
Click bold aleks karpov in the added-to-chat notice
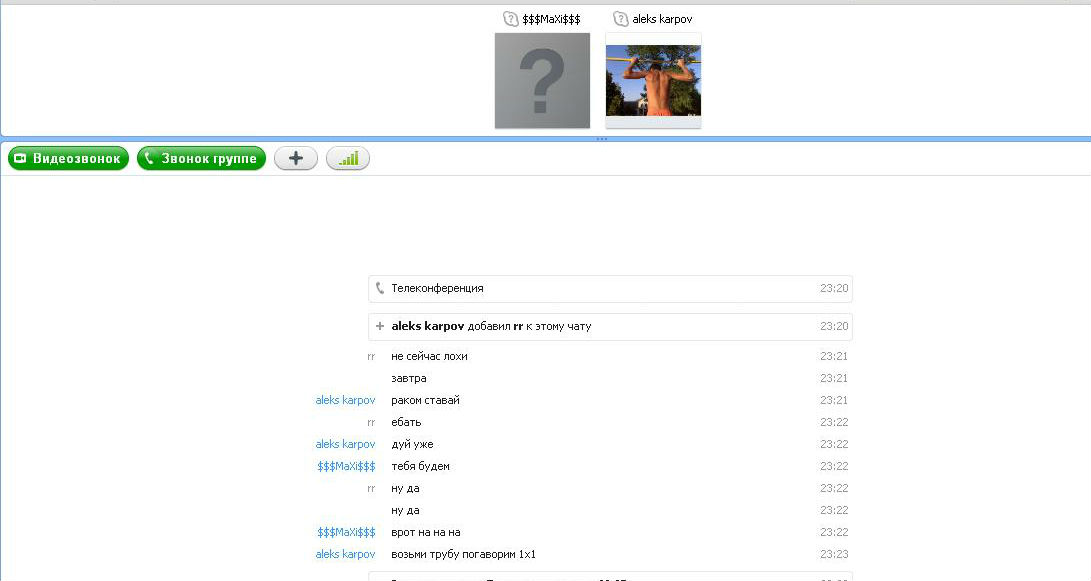click(x=427, y=326)
